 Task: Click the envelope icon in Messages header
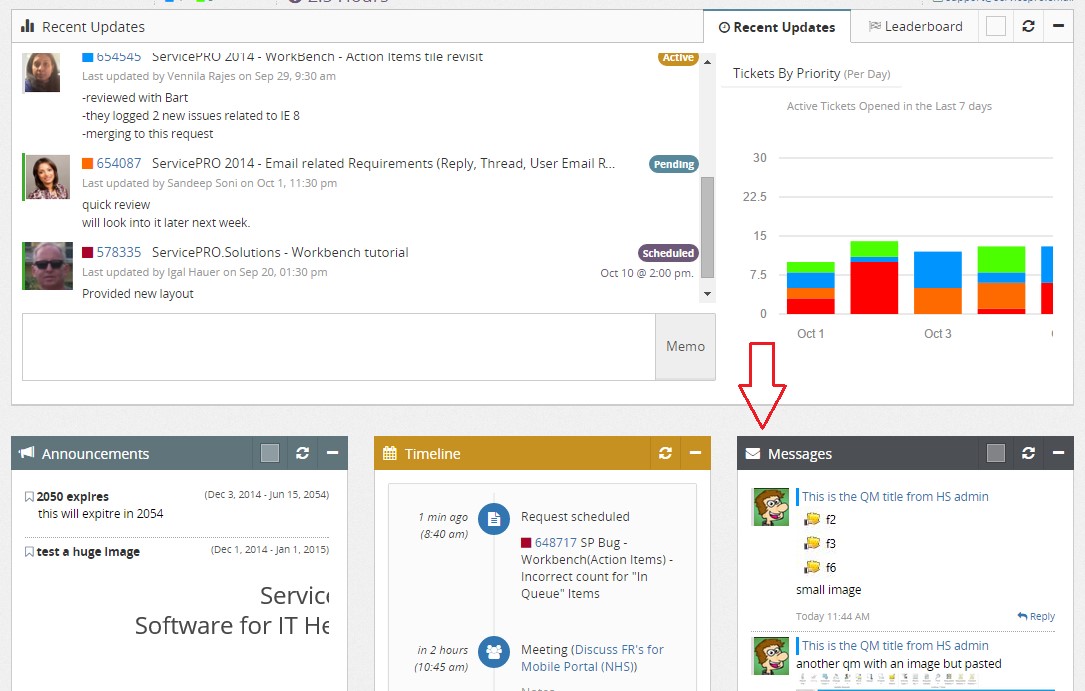(752, 453)
